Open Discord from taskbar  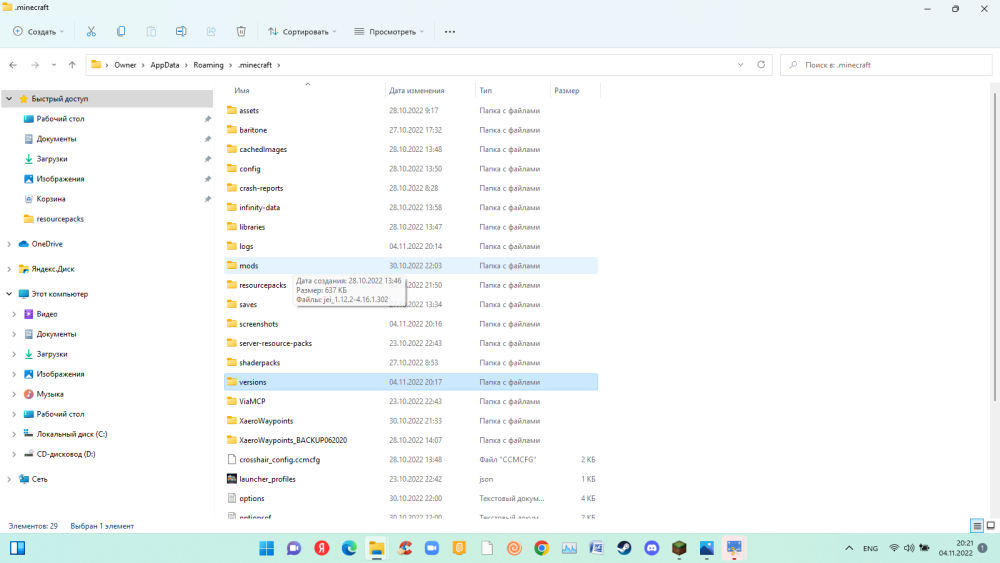coord(651,548)
